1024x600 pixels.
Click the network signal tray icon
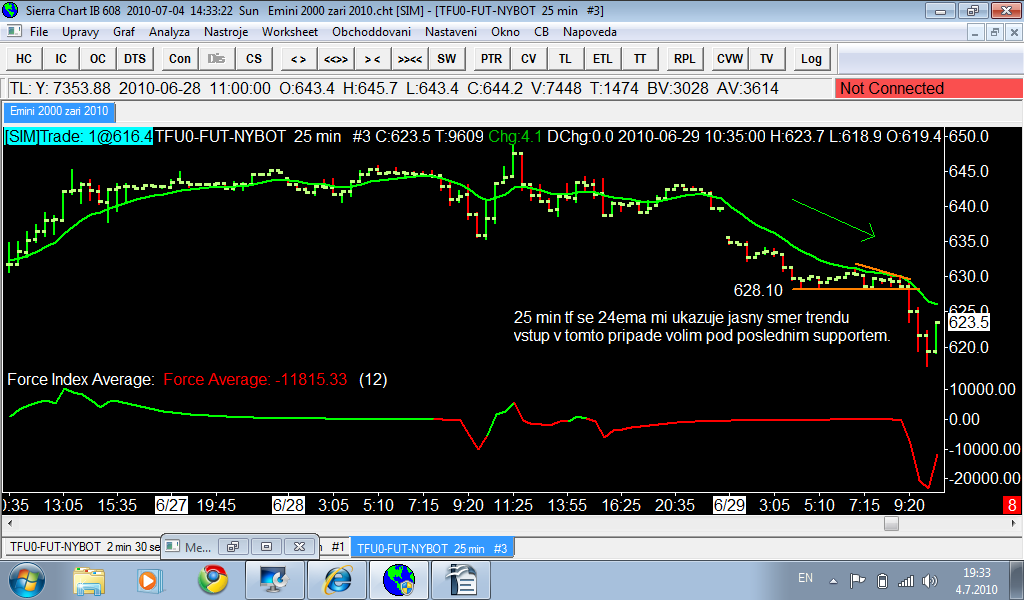click(x=906, y=580)
